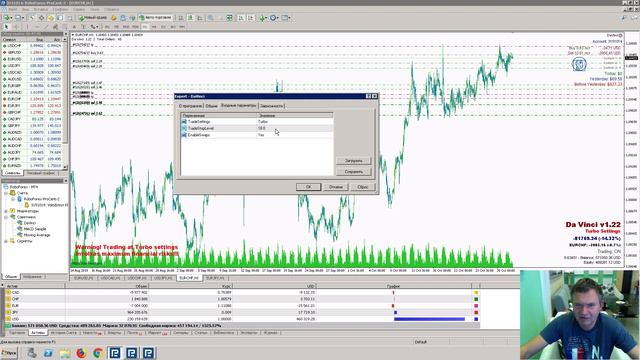Collapse the Советники node in Navigator
Viewport: 640px width, 360px height.
pos(6,217)
